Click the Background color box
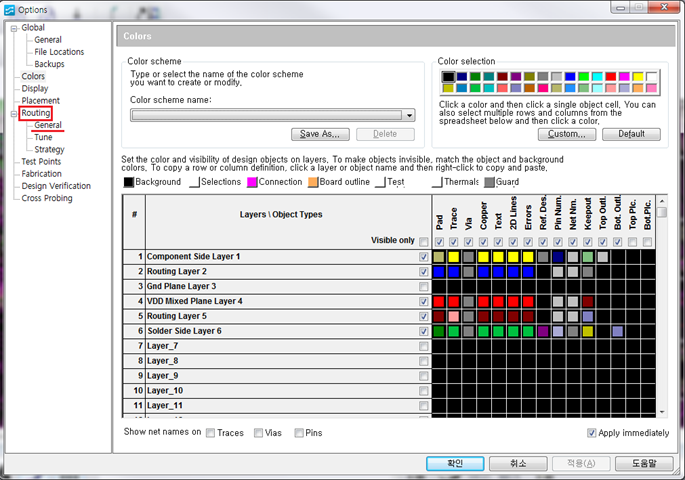This screenshot has height=480, width=685. [128, 182]
